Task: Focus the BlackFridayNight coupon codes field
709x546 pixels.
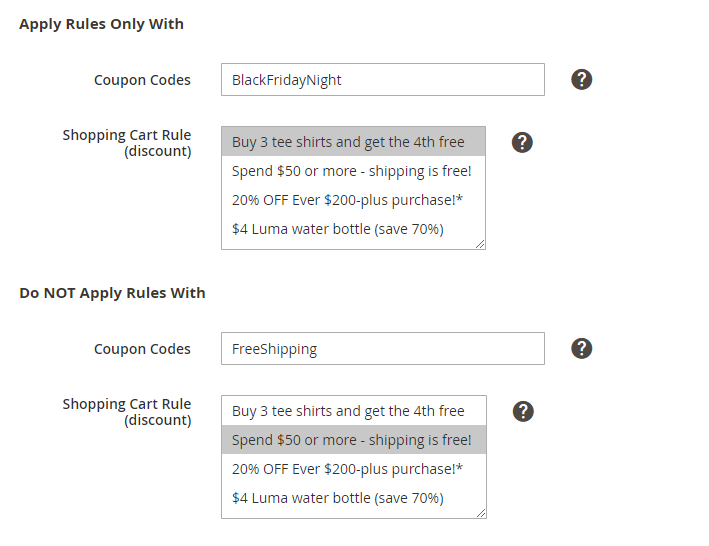Action: click(x=382, y=80)
